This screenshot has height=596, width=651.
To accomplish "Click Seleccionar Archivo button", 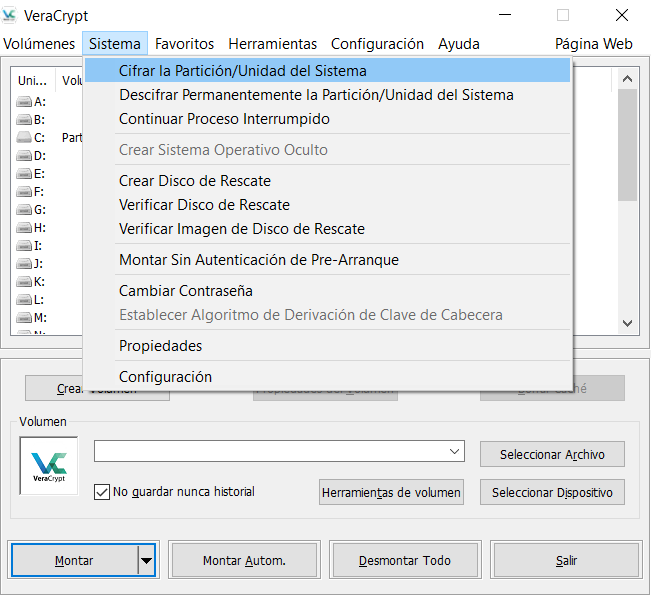I will pos(552,454).
